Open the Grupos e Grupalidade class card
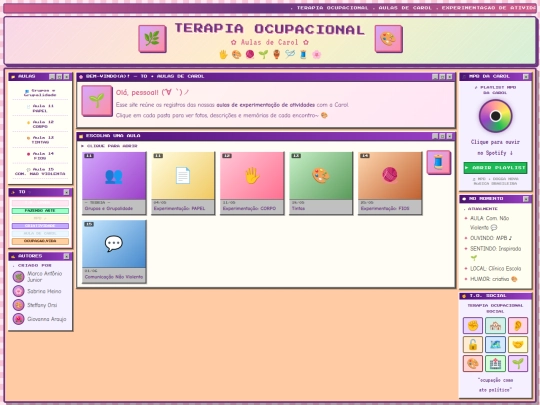This screenshot has height=405, width=540. (114, 183)
